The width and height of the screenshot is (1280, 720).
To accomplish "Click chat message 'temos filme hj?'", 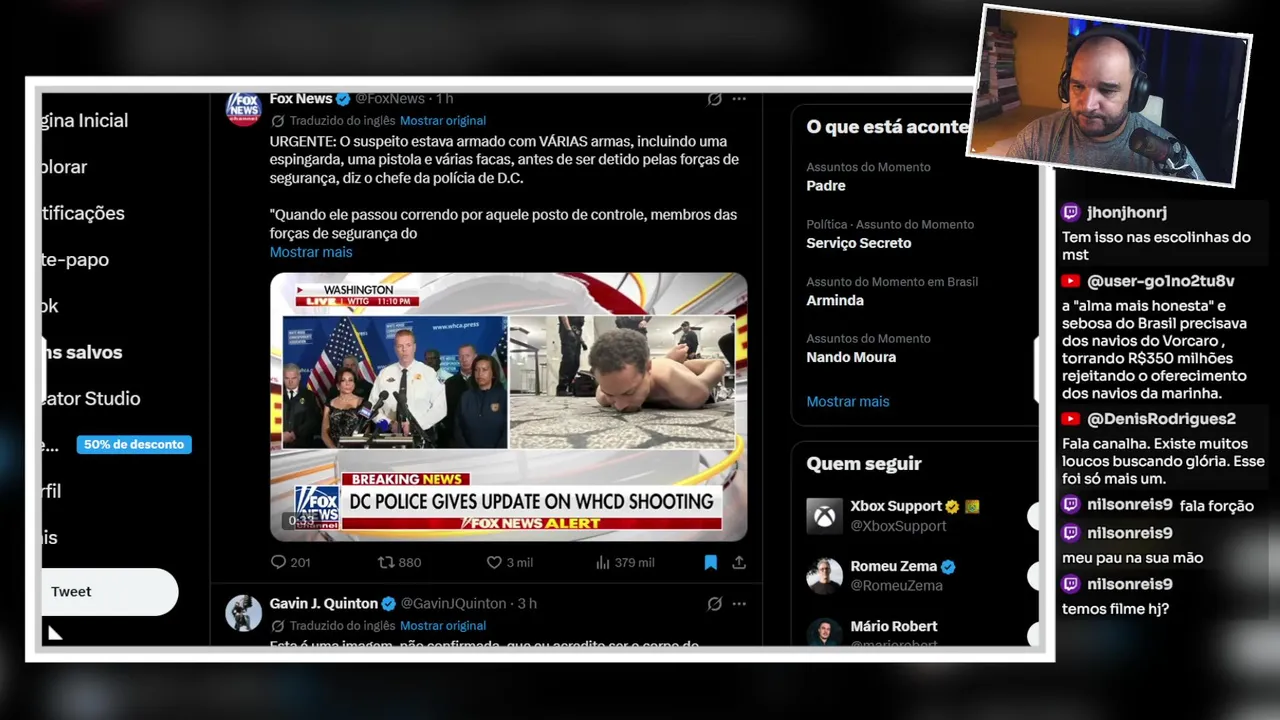I will coord(1115,608).
